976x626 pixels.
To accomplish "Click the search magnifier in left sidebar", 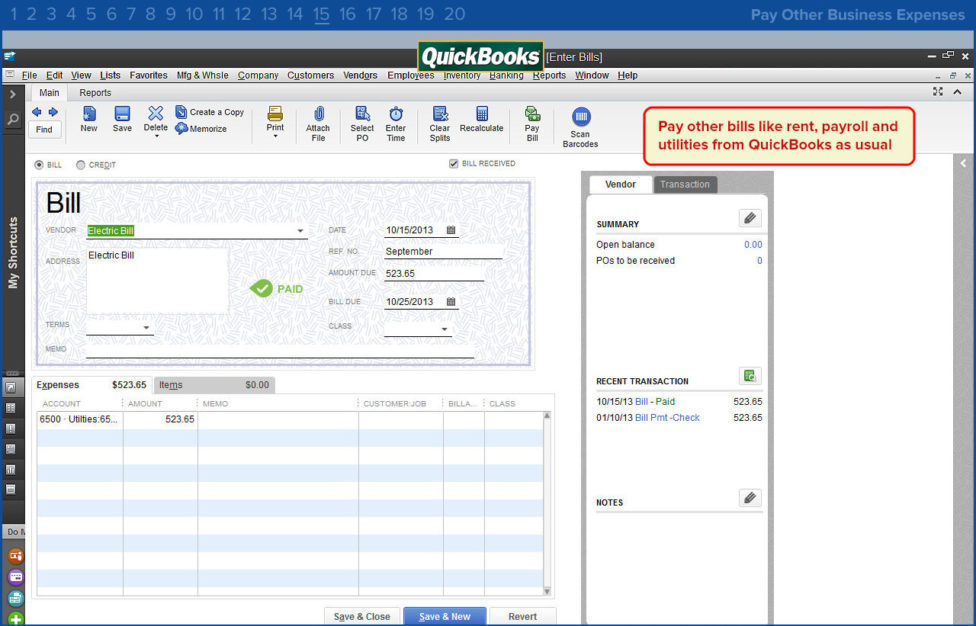I will coord(12,119).
